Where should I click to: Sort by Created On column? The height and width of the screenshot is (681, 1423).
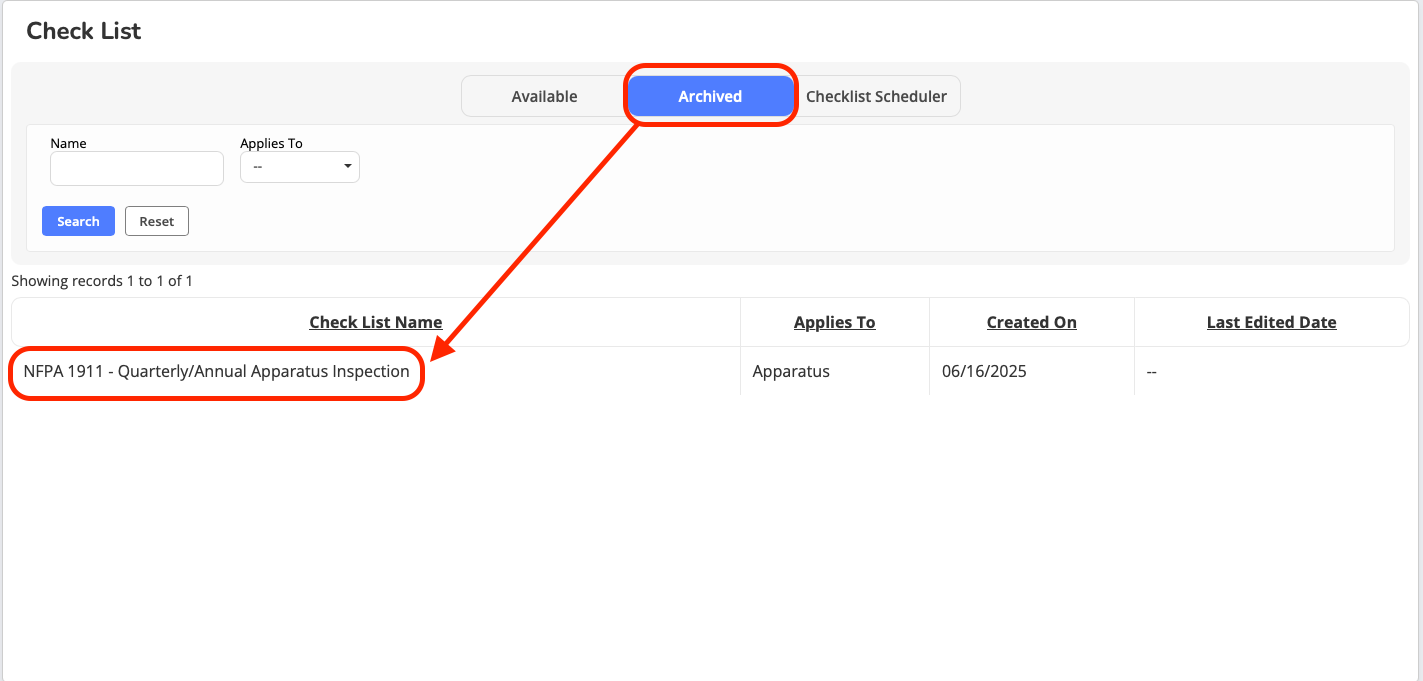point(1031,322)
